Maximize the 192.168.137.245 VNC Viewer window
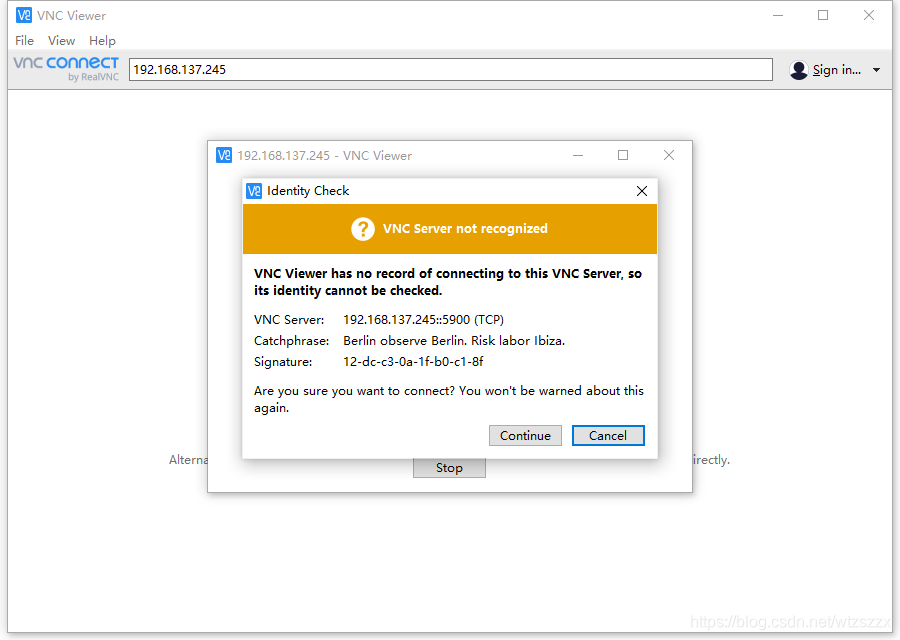The image size is (900, 640). click(623, 156)
